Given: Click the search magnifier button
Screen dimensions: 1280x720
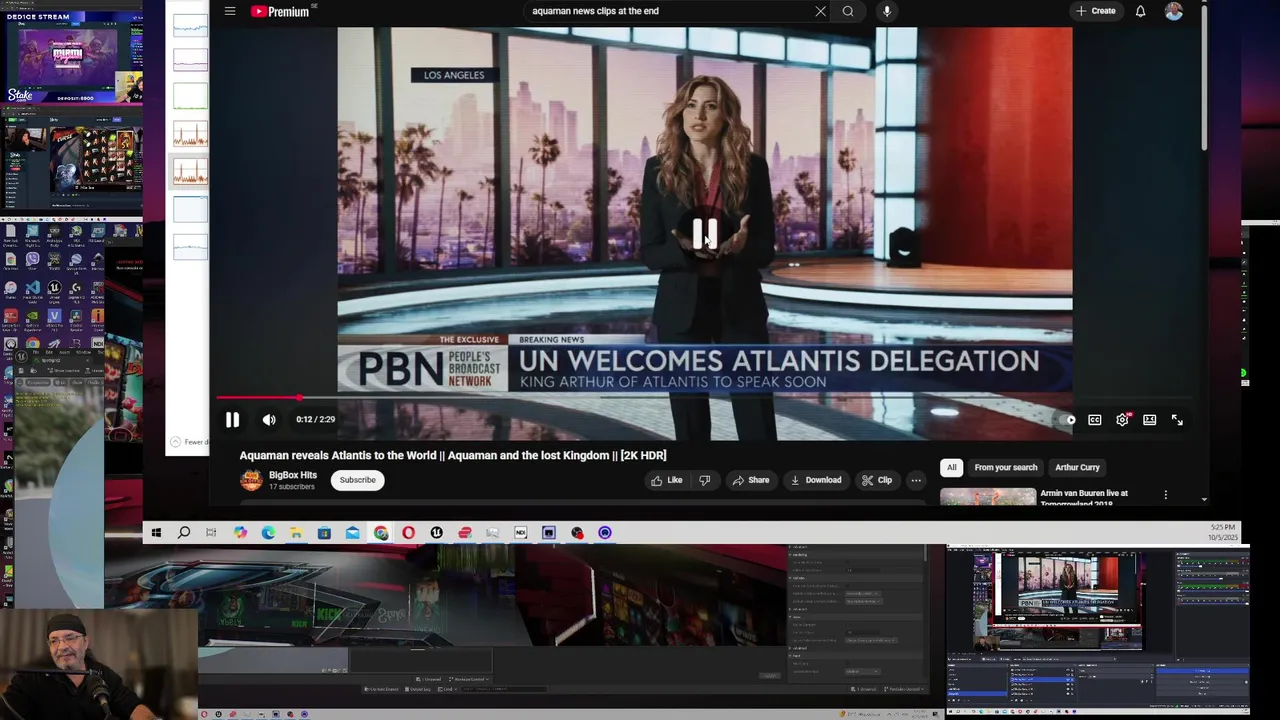Looking at the screenshot, I should [x=848, y=11].
